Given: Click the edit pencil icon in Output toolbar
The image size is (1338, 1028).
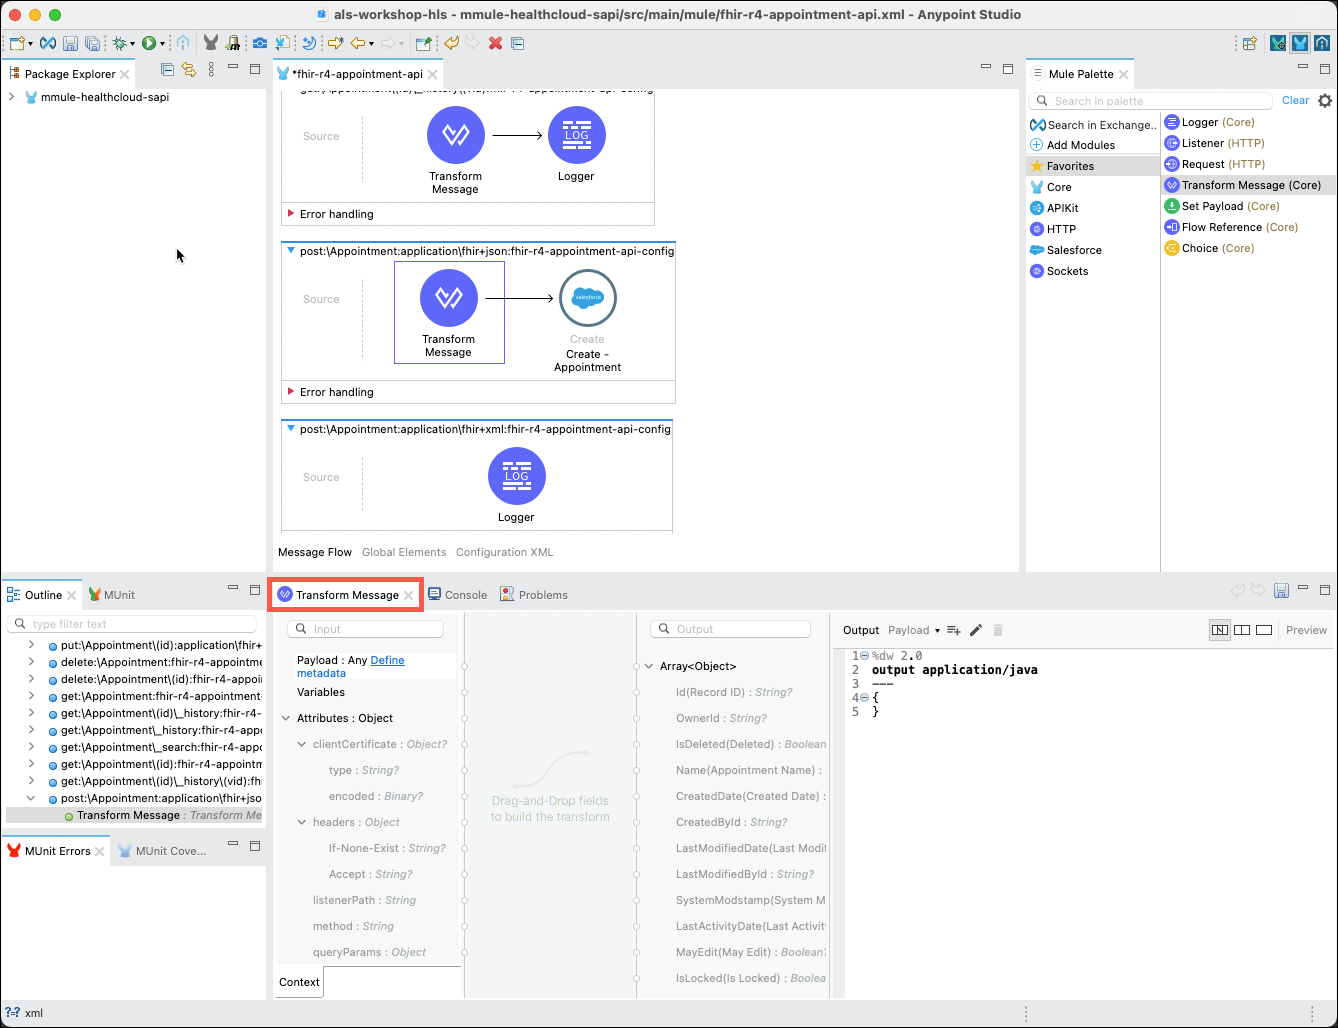Looking at the screenshot, I should 976,630.
